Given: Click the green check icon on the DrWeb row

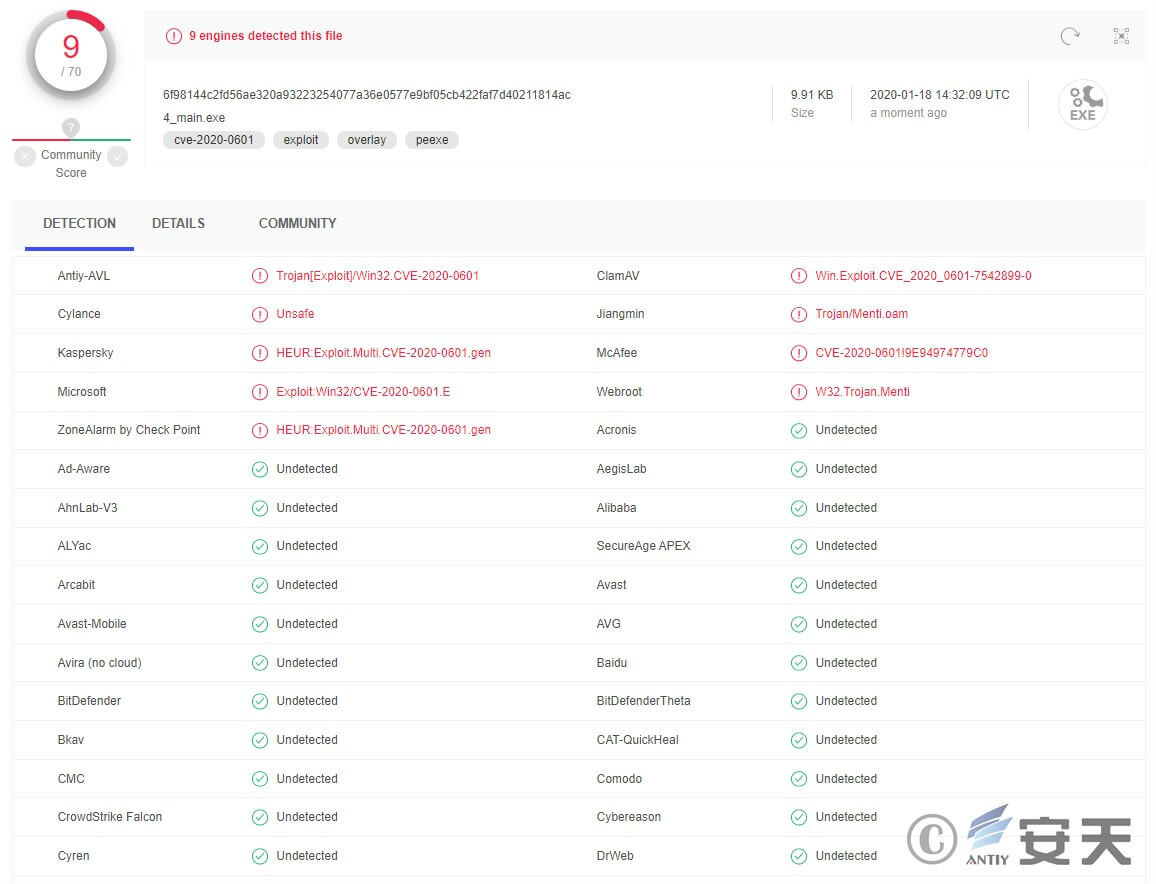Looking at the screenshot, I should [x=798, y=856].
